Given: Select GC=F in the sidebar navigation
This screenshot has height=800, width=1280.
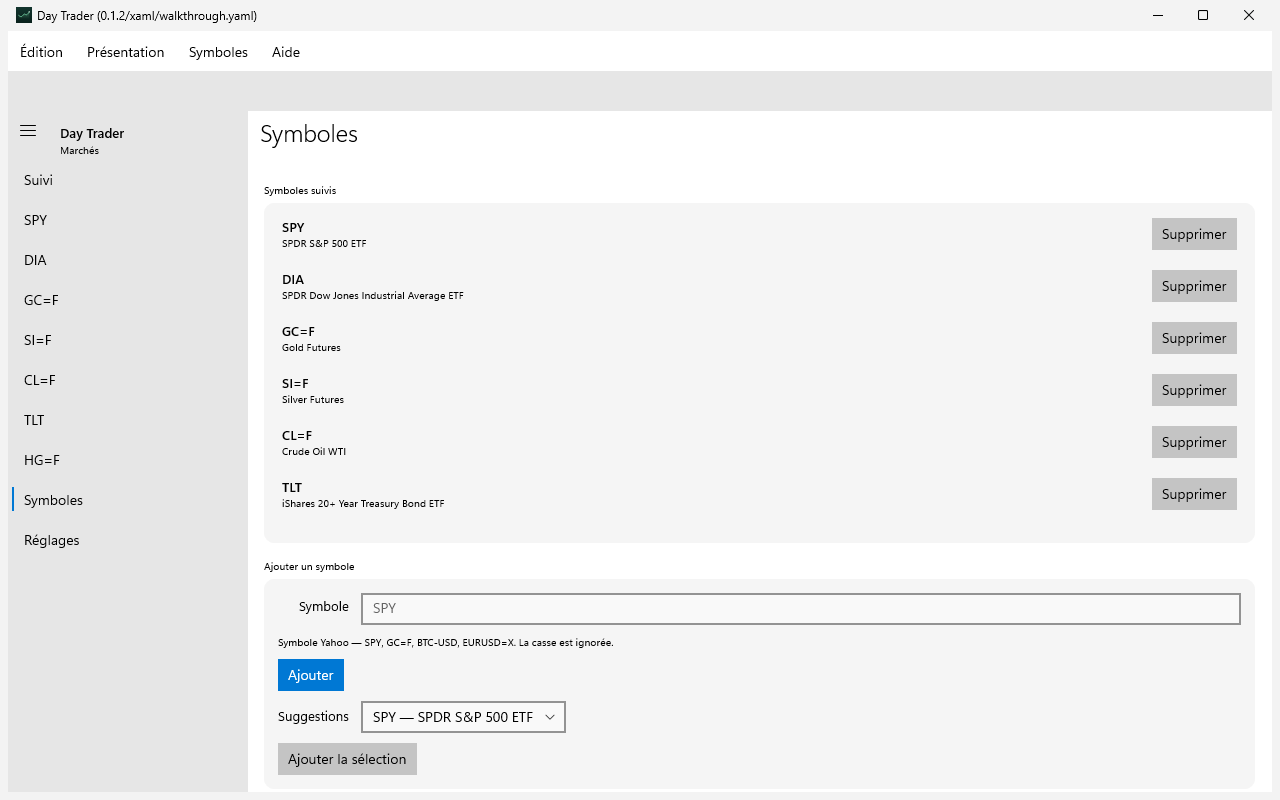Looking at the screenshot, I should point(128,300).
